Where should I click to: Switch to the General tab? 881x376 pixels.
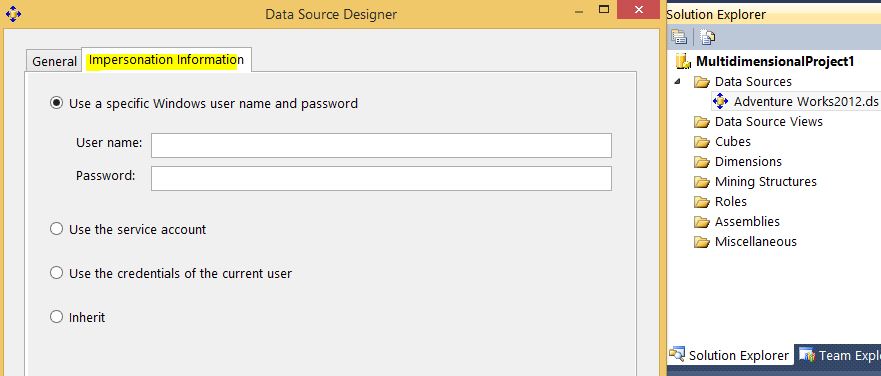click(x=55, y=61)
